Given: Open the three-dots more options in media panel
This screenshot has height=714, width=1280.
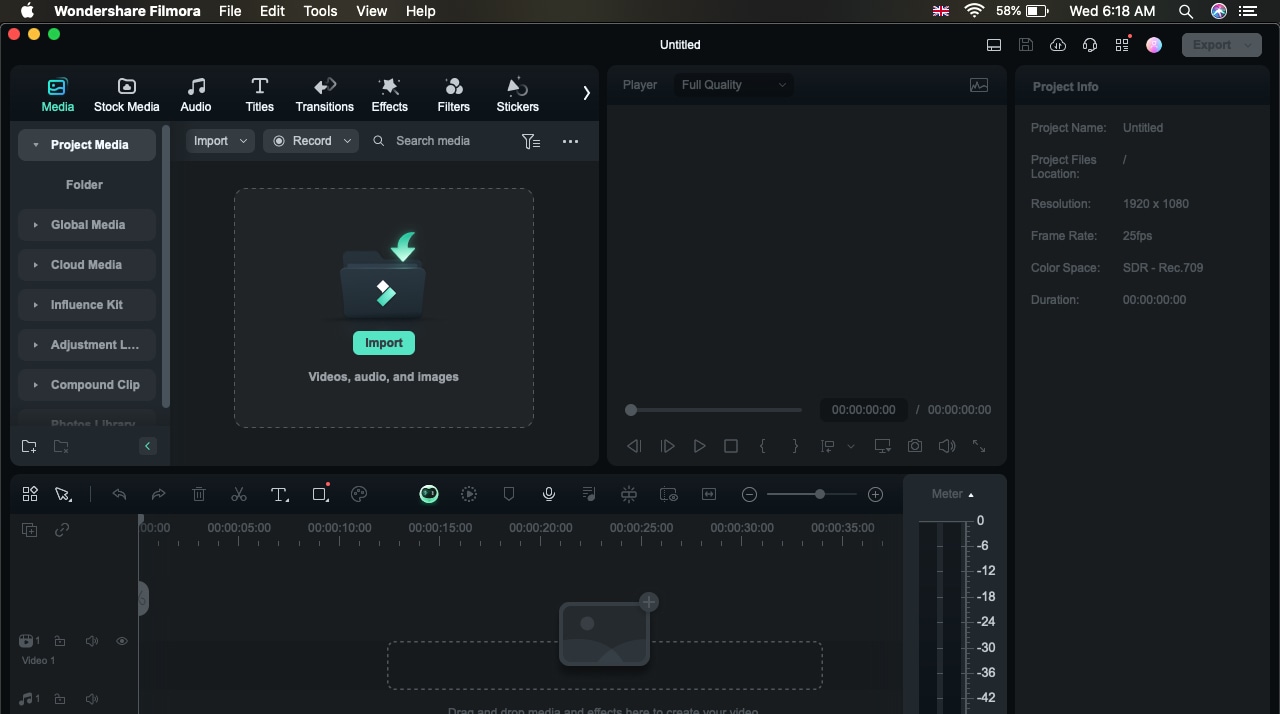Looking at the screenshot, I should tap(571, 141).
